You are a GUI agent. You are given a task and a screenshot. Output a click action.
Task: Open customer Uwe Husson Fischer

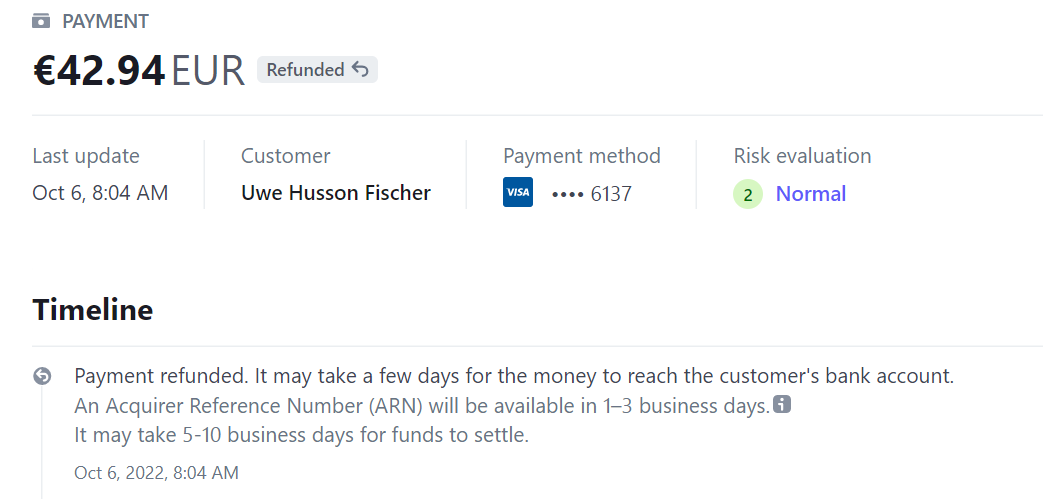(336, 193)
